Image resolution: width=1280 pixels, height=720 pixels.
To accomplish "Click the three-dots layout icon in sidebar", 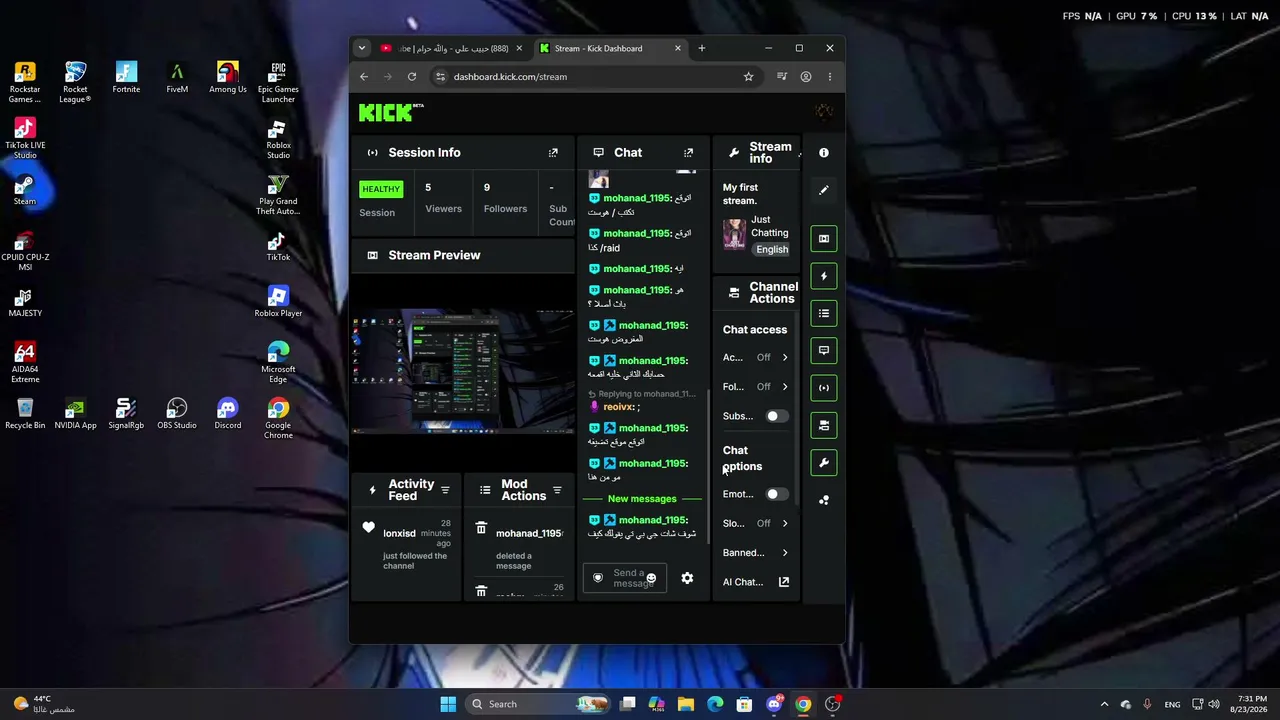I will coord(824,500).
